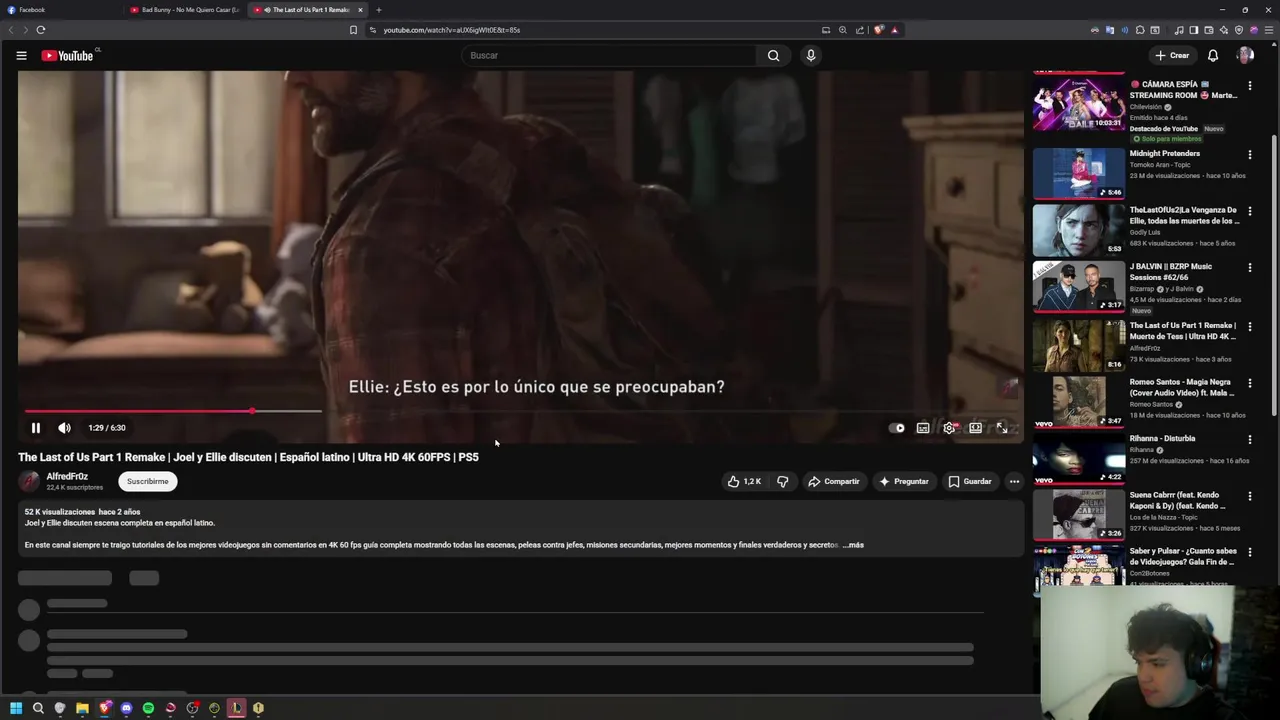This screenshot has width=1280, height=720.
Task: Open options for Romeo Santos video
Action: (x=1249, y=383)
